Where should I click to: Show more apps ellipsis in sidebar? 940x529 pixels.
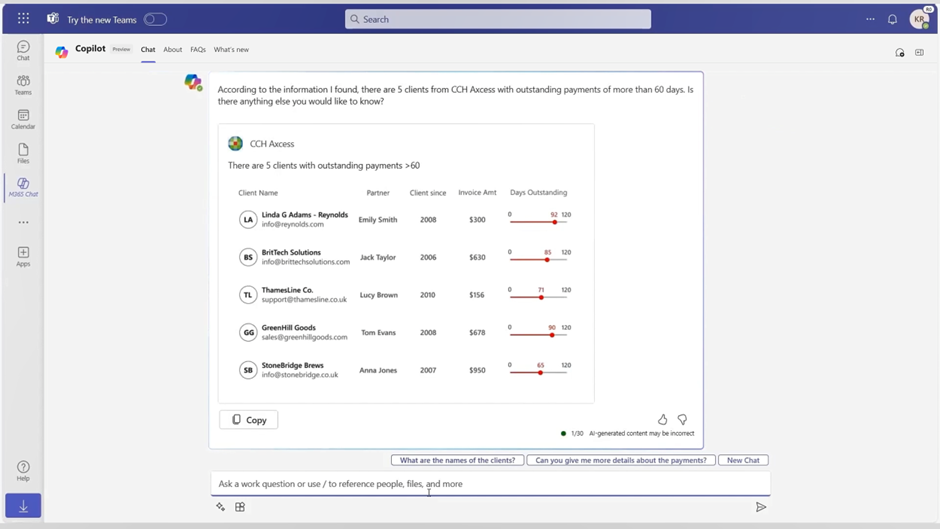(23, 222)
